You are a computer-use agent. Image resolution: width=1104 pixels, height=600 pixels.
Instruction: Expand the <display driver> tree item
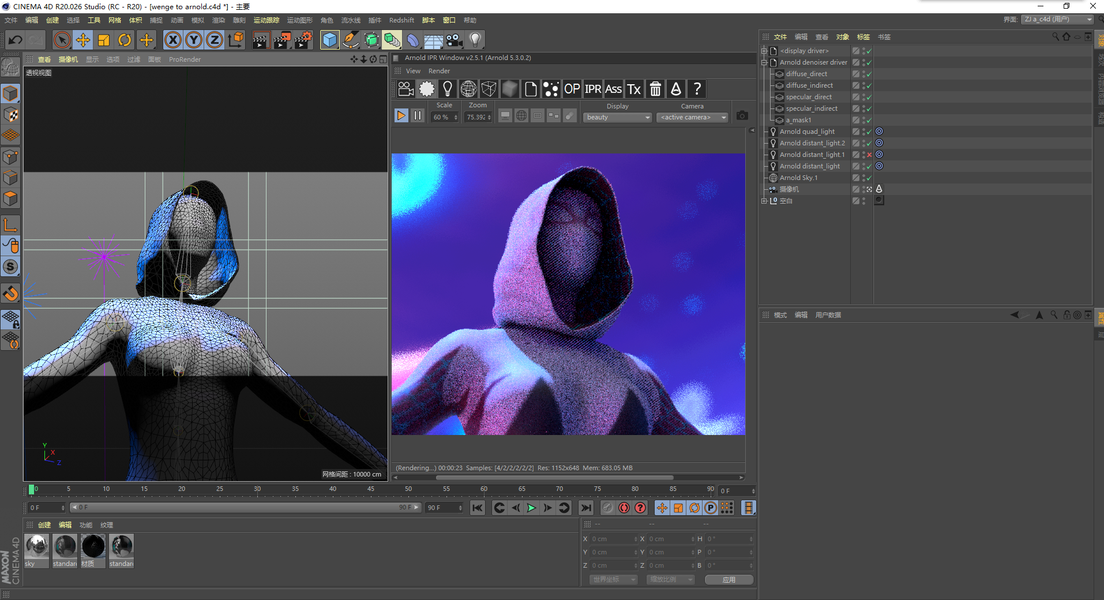pyautogui.click(x=764, y=51)
